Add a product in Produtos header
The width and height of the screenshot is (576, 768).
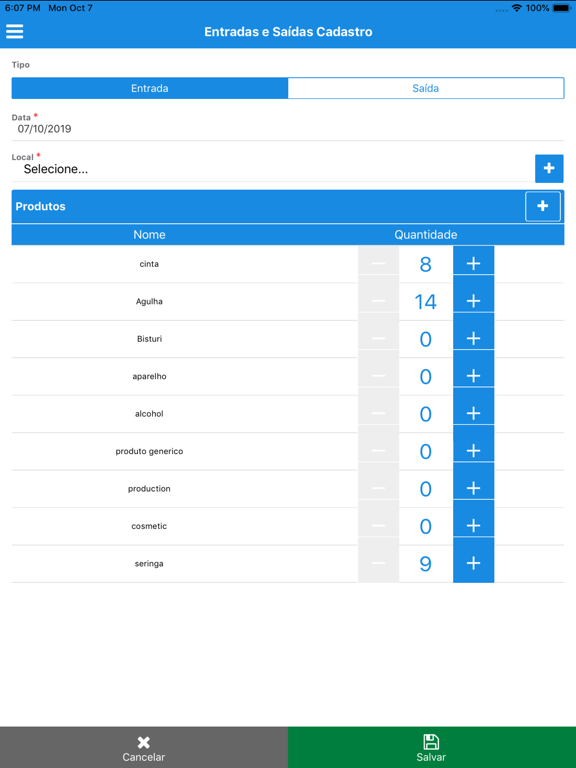[543, 206]
